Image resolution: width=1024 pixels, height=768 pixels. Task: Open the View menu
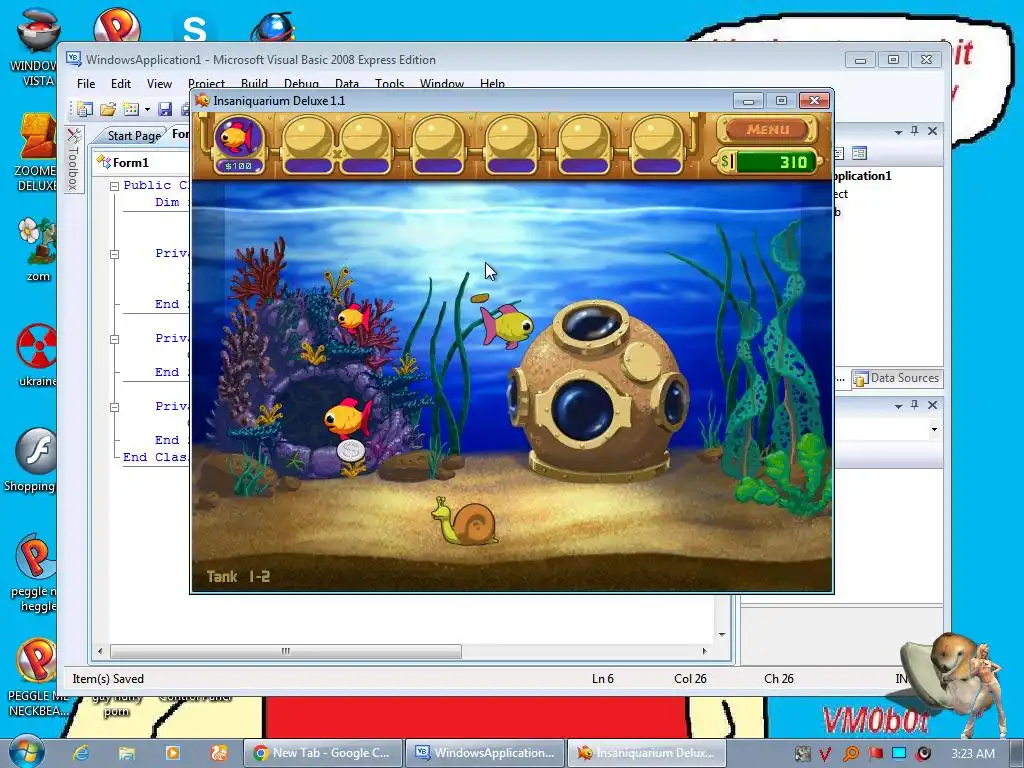click(159, 84)
